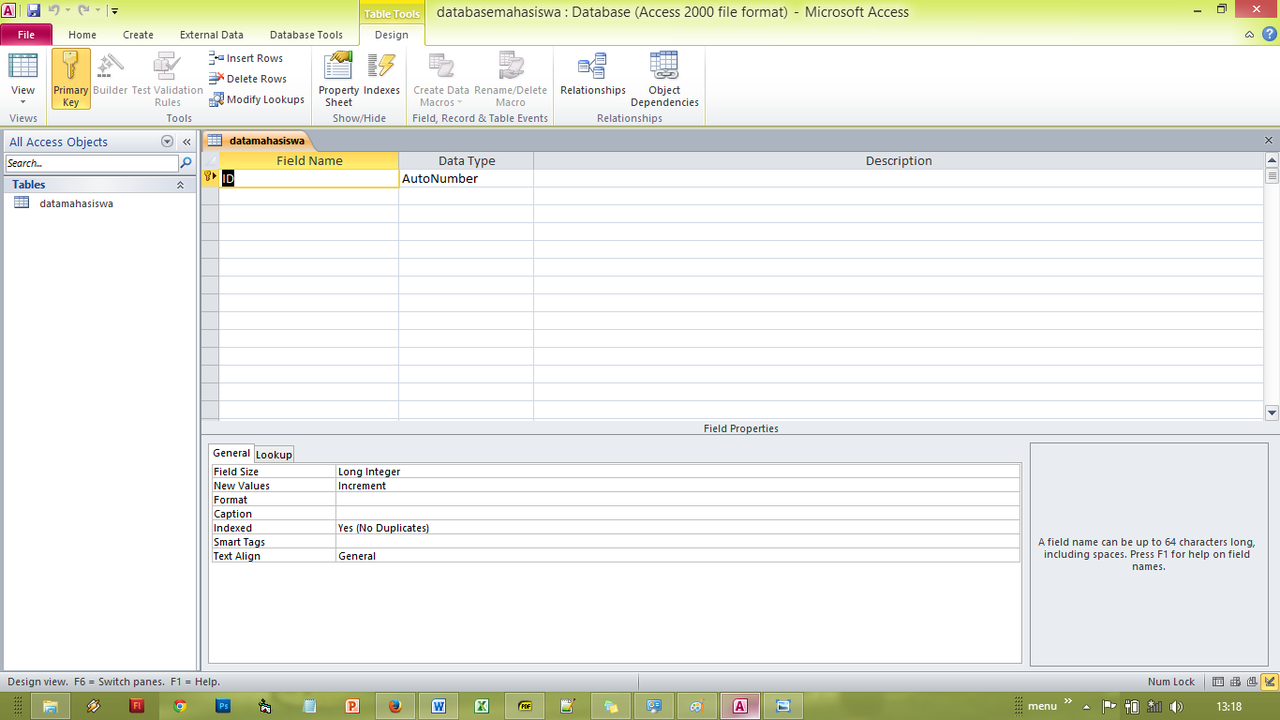Switch to the Create ribbon tab

[138, 35]
